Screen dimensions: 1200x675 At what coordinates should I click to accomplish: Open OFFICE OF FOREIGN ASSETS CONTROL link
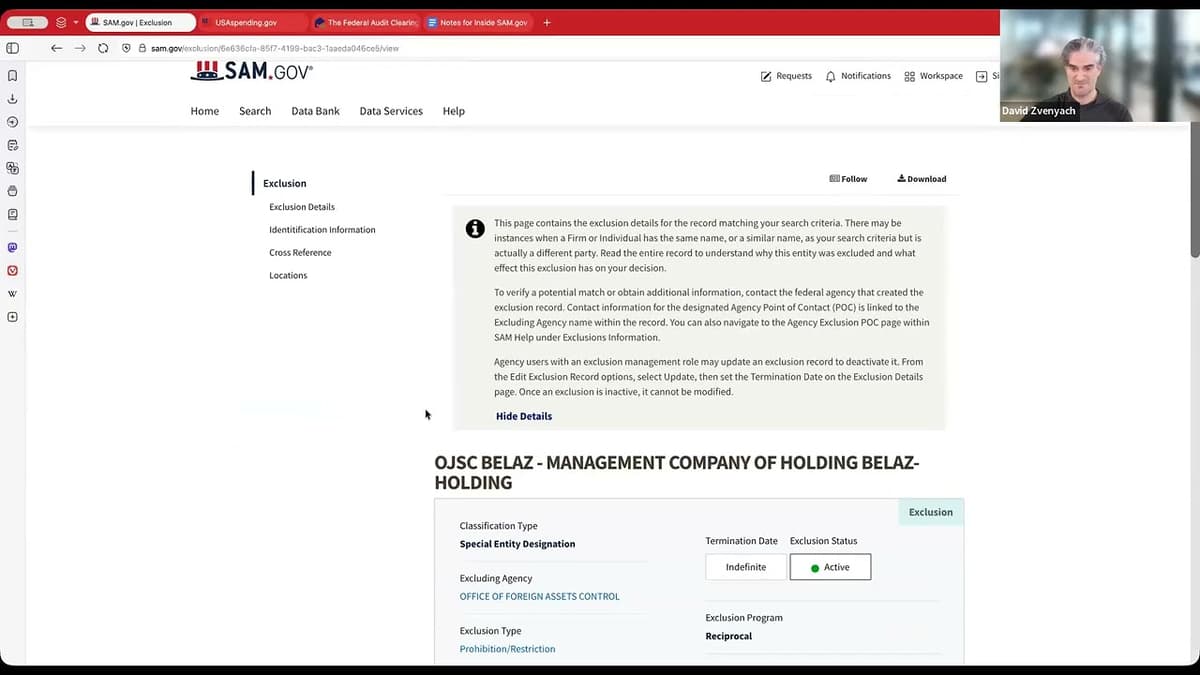click(540, 597)
